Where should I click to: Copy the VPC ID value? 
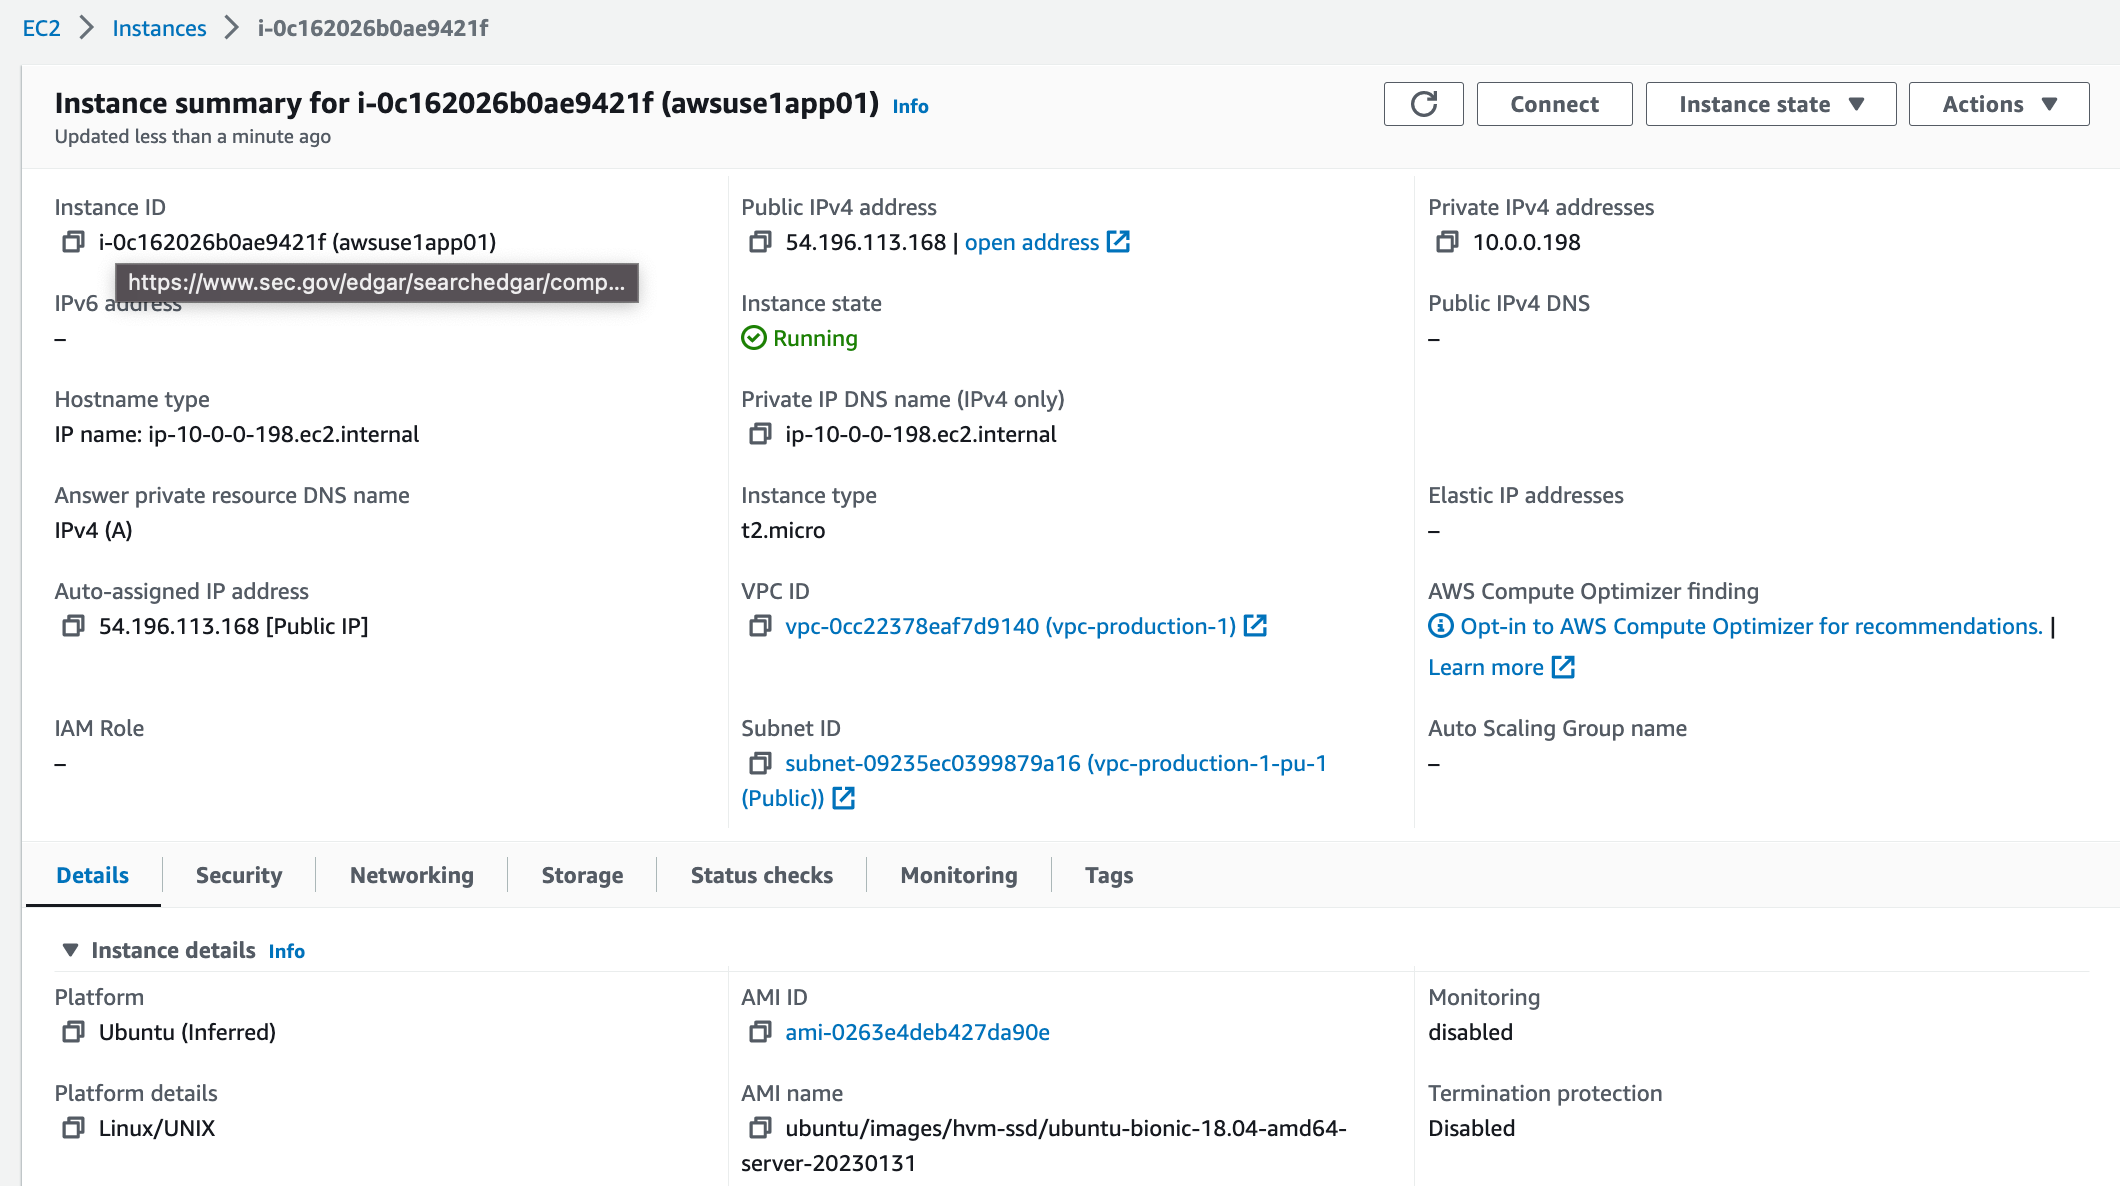[x=760, y=626]
